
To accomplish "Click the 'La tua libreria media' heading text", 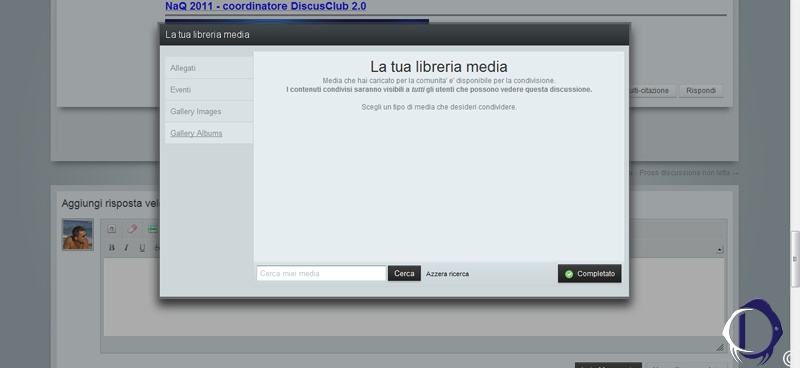I will click(x=439, y=67).
